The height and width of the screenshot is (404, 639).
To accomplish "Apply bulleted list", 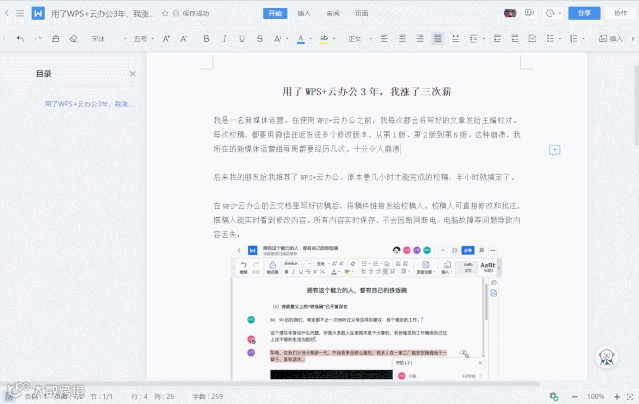I will click(x=551, y=39).
